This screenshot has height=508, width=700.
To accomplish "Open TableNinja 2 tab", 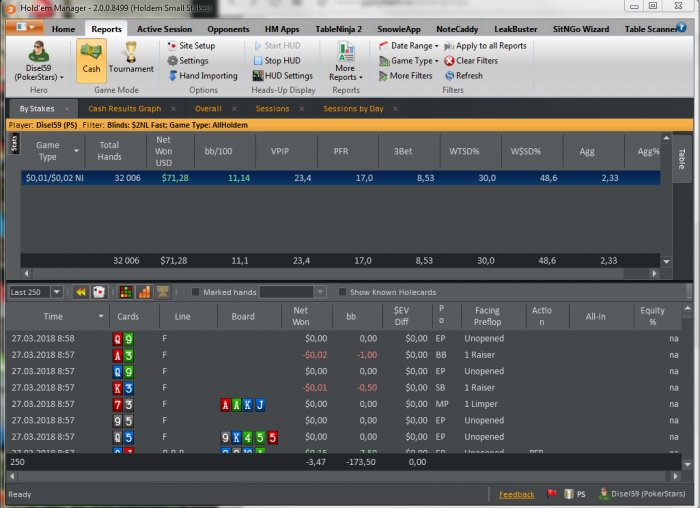I will point(338,29).
